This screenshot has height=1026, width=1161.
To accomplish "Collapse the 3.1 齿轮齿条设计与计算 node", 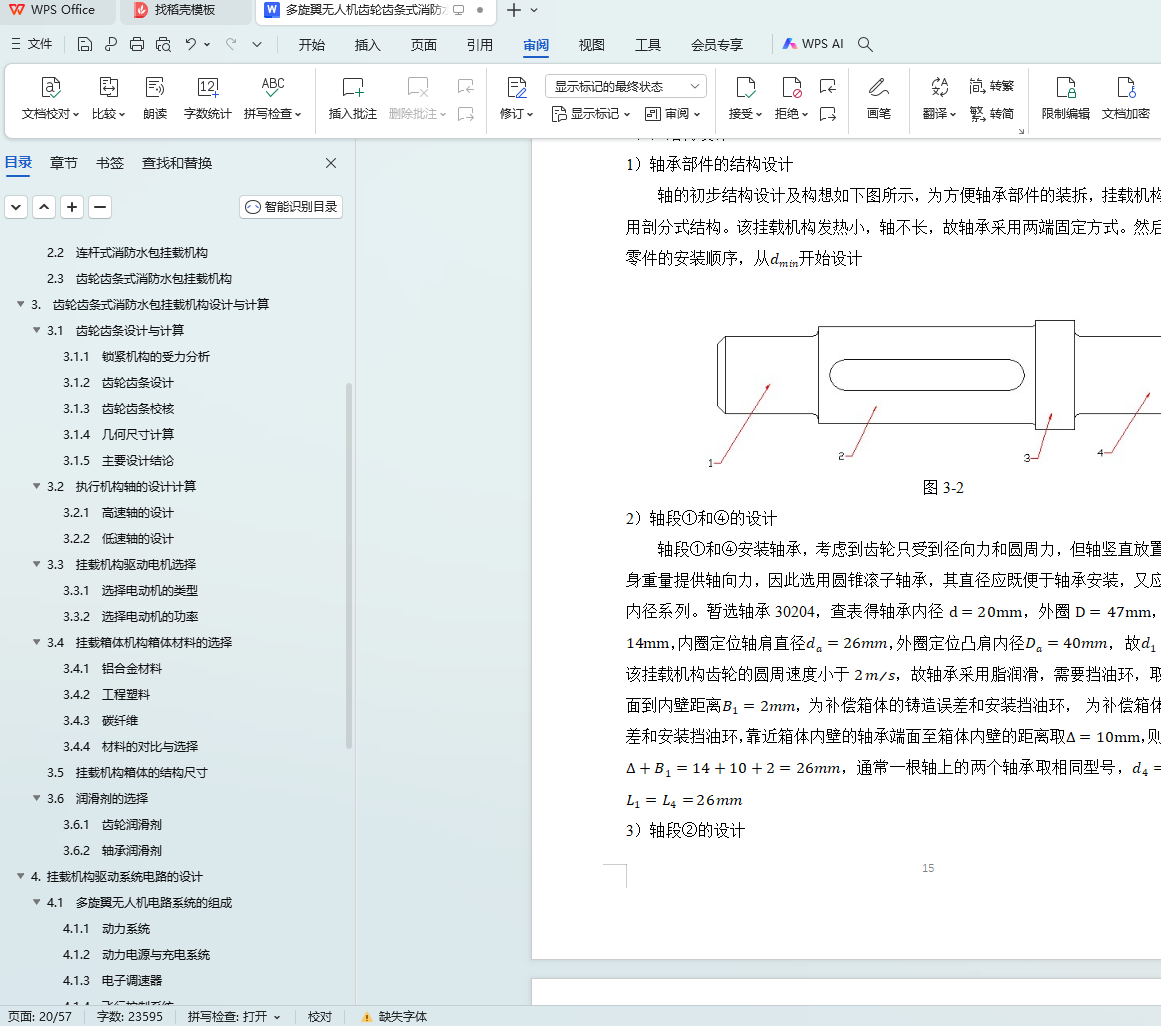I will click(x=36, y=330).
